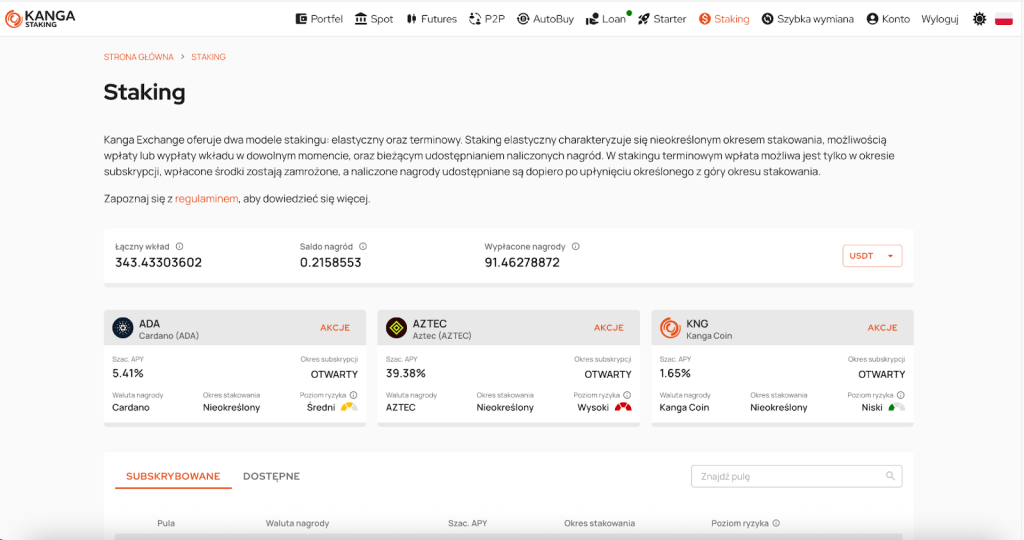Image resolution: width=1024 pixels, height=540 pixels.
Task: Click the Znajdź pulę search field
Action: 785,476
